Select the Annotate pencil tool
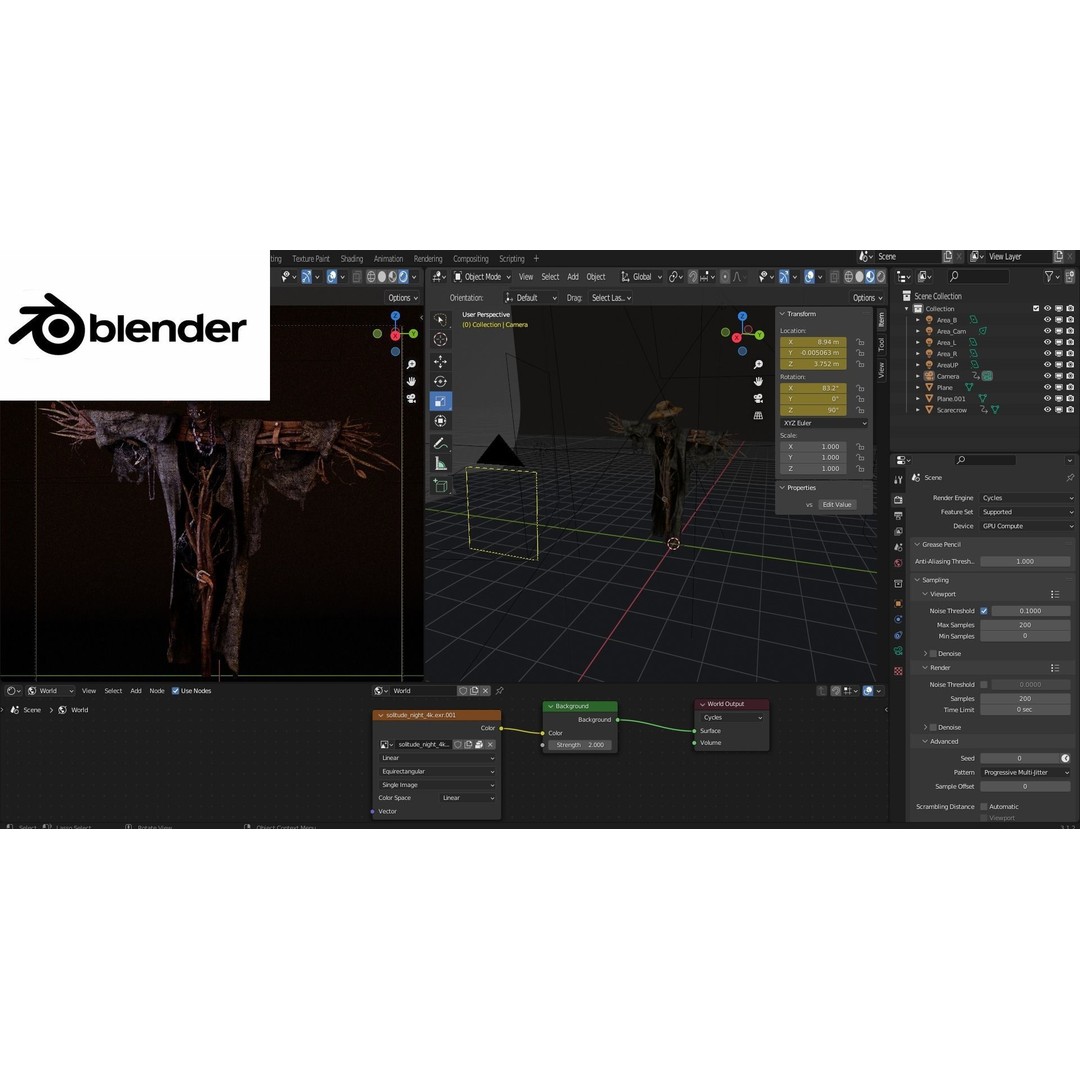Screen dimensions: 1080x1080 pyautogui.click(x=441, y=444)
